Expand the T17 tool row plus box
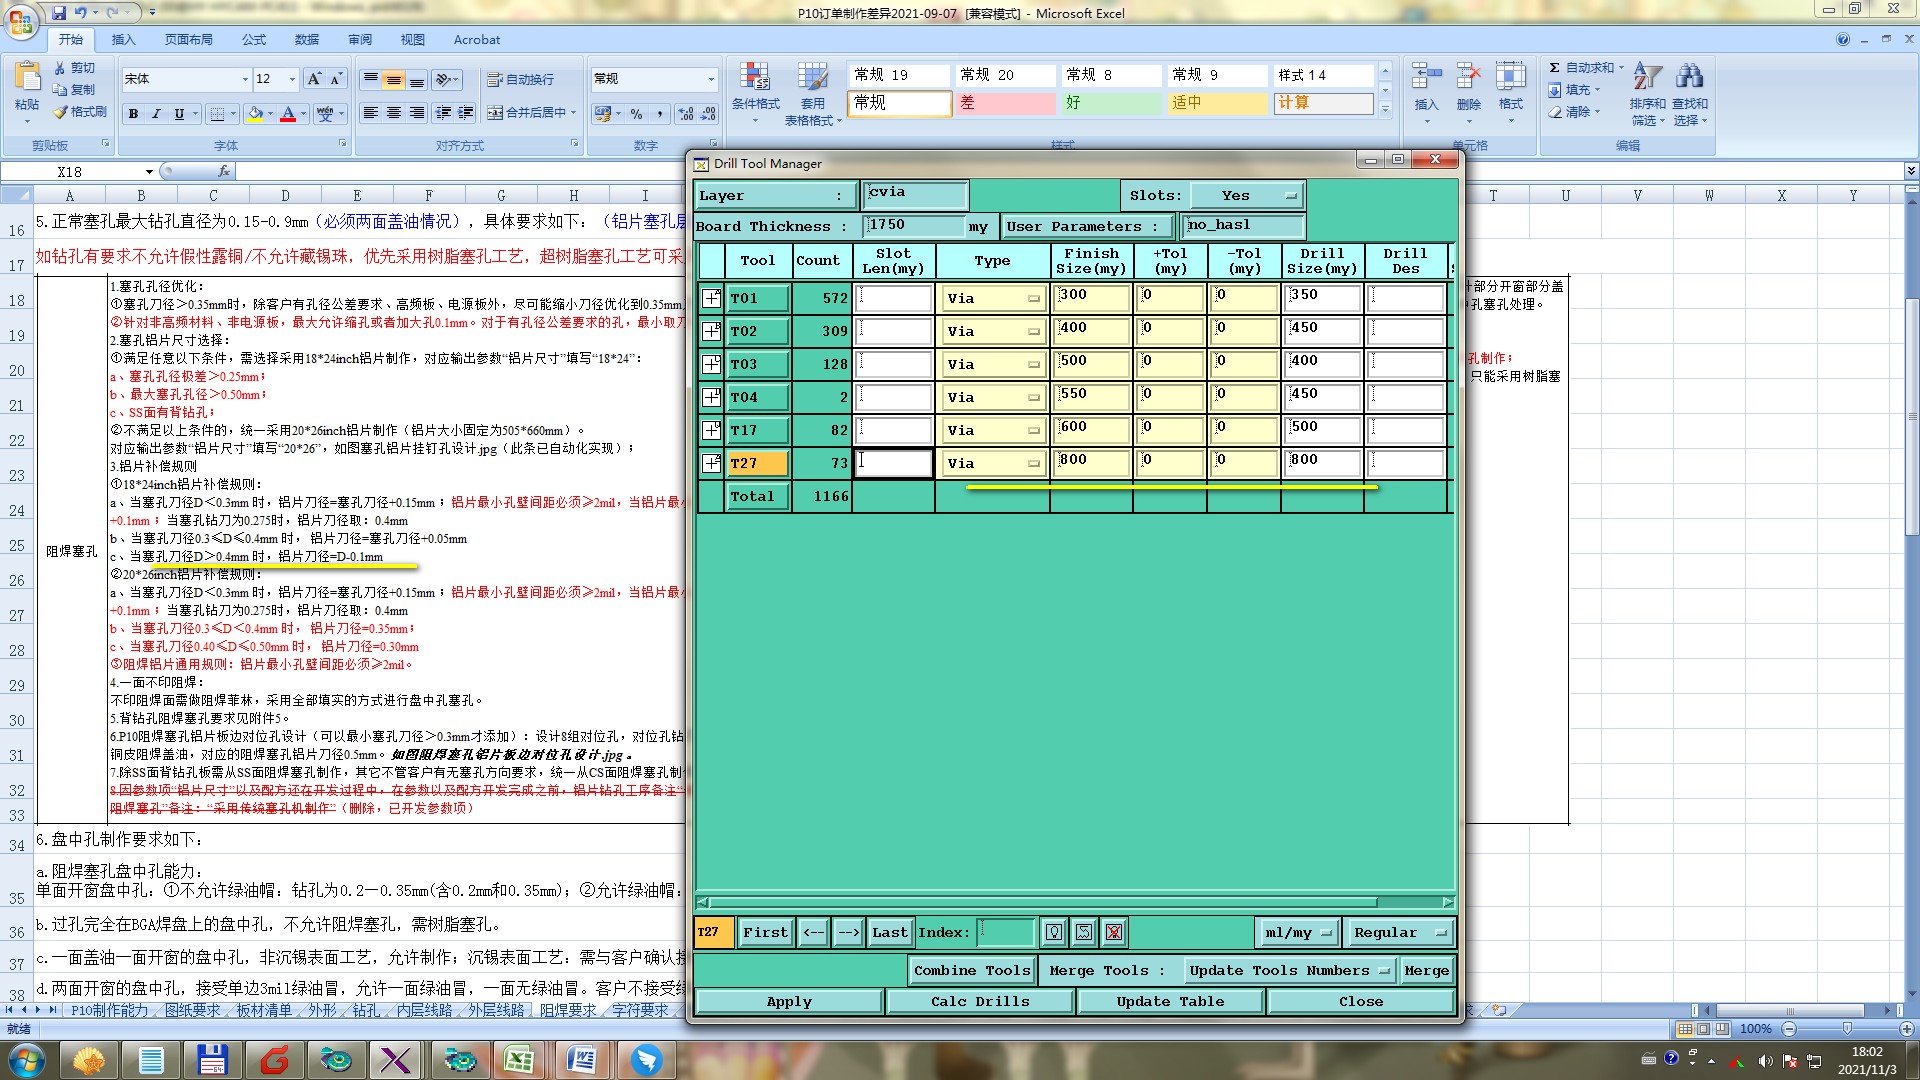This screenshot has width=1920, height=1080. click(x=711, y=430)
